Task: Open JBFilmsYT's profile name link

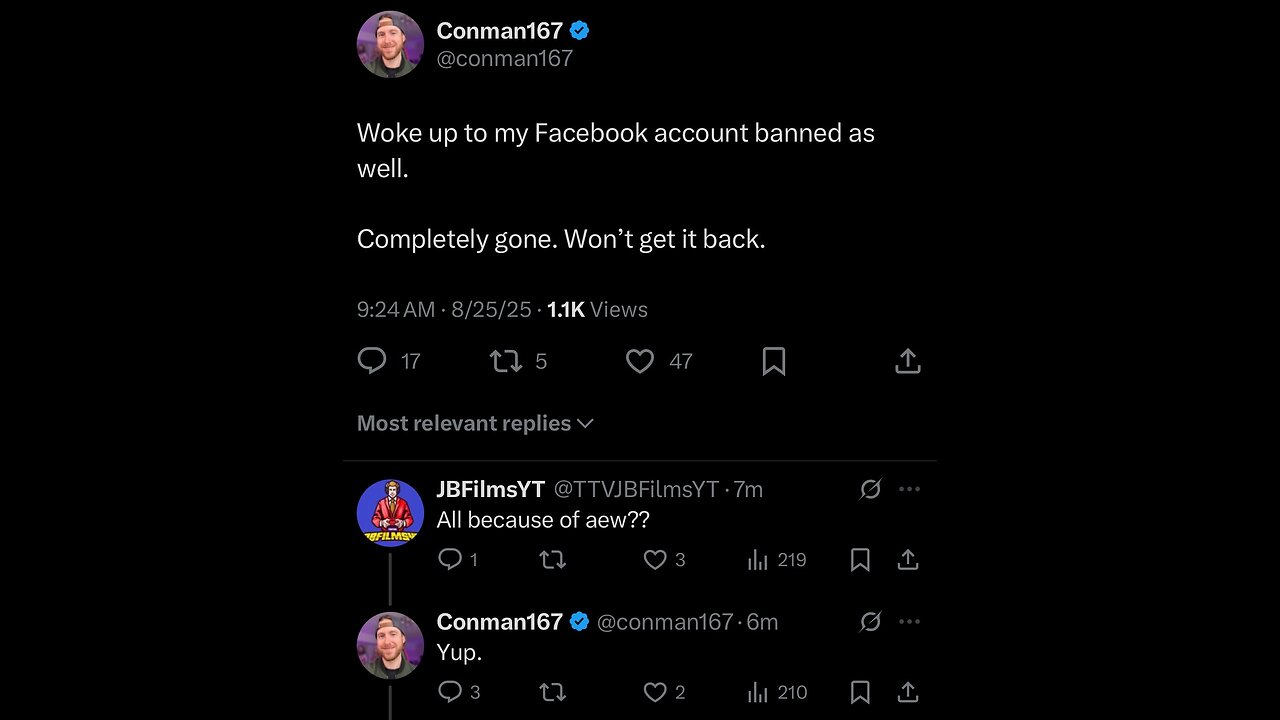Action: (490, 489)
